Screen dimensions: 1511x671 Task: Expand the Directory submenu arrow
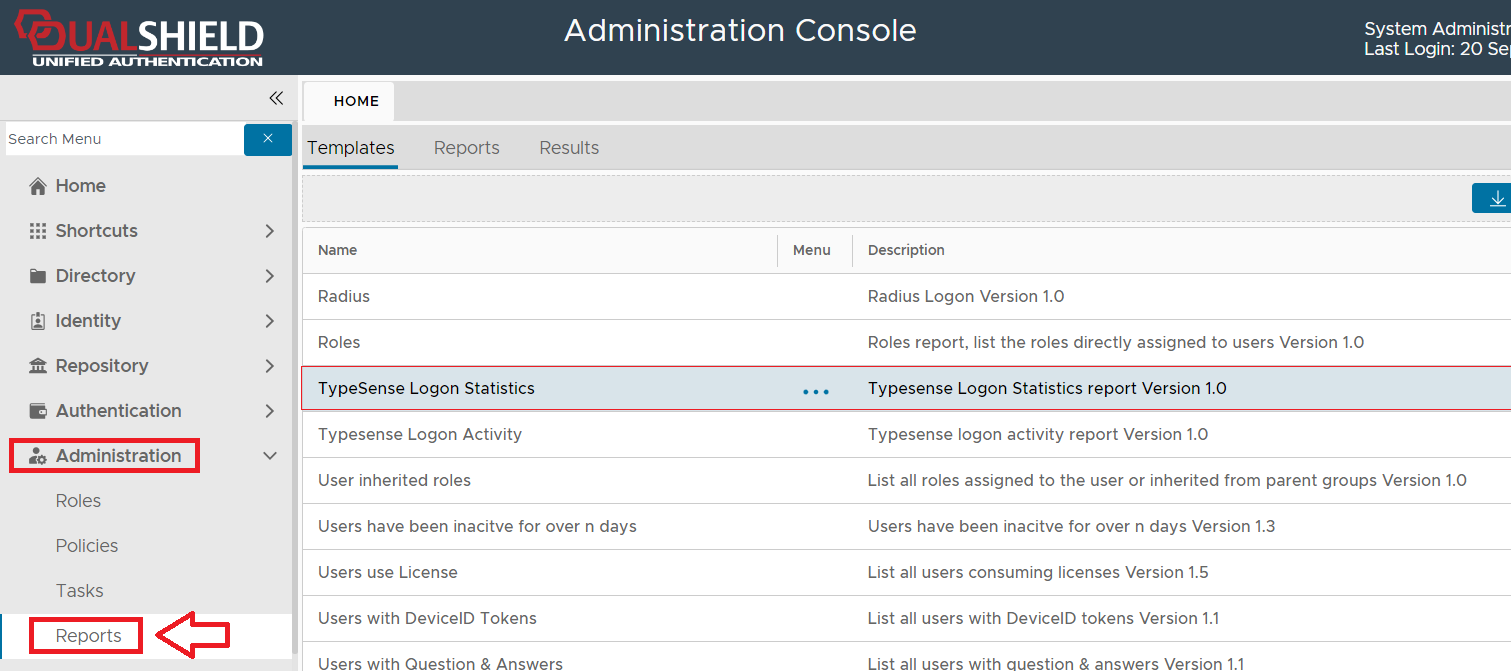269,276
